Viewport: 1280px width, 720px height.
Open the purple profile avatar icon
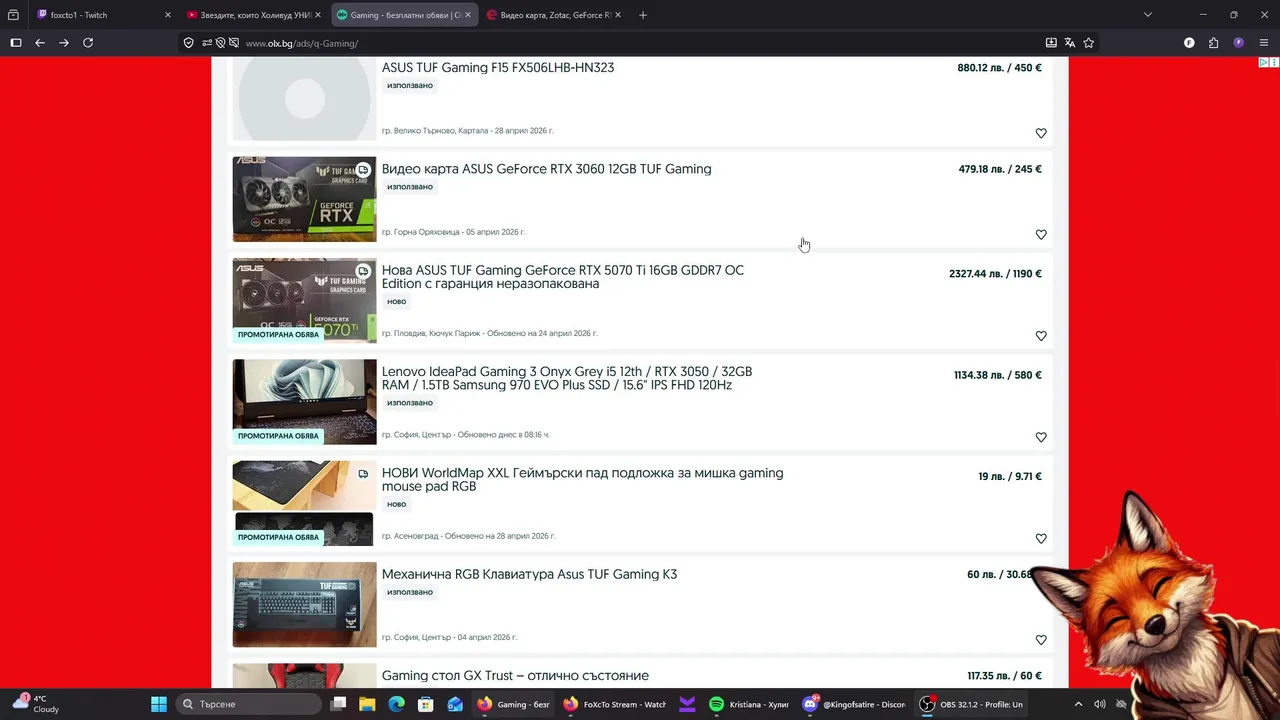(x=1239, y=43)
